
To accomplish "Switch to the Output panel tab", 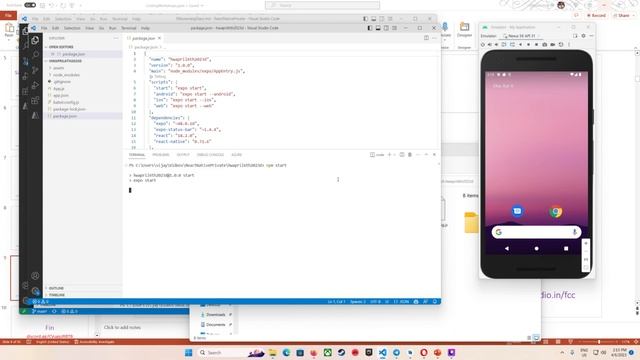I will tap(183, 155).
